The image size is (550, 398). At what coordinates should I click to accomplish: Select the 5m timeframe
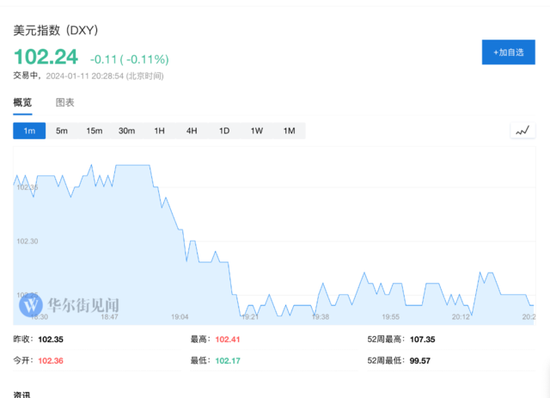point(62,131)
